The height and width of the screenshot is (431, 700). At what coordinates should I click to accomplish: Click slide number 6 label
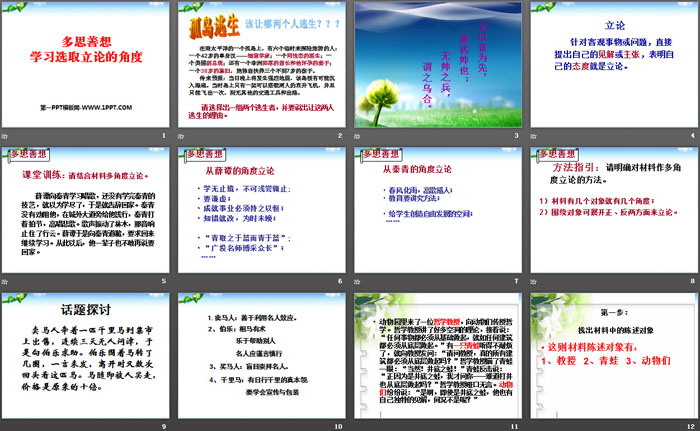(340, 281)
